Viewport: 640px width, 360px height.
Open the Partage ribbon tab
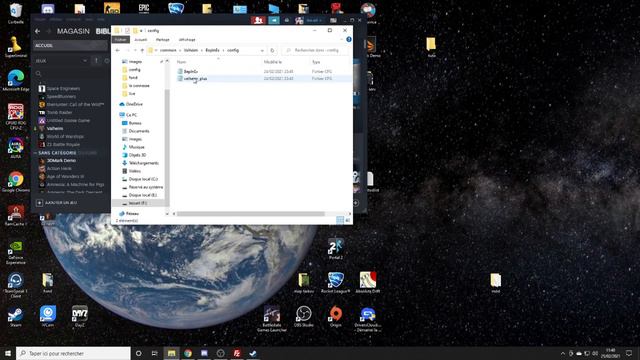pyautogui.click(x=162, y=40)
